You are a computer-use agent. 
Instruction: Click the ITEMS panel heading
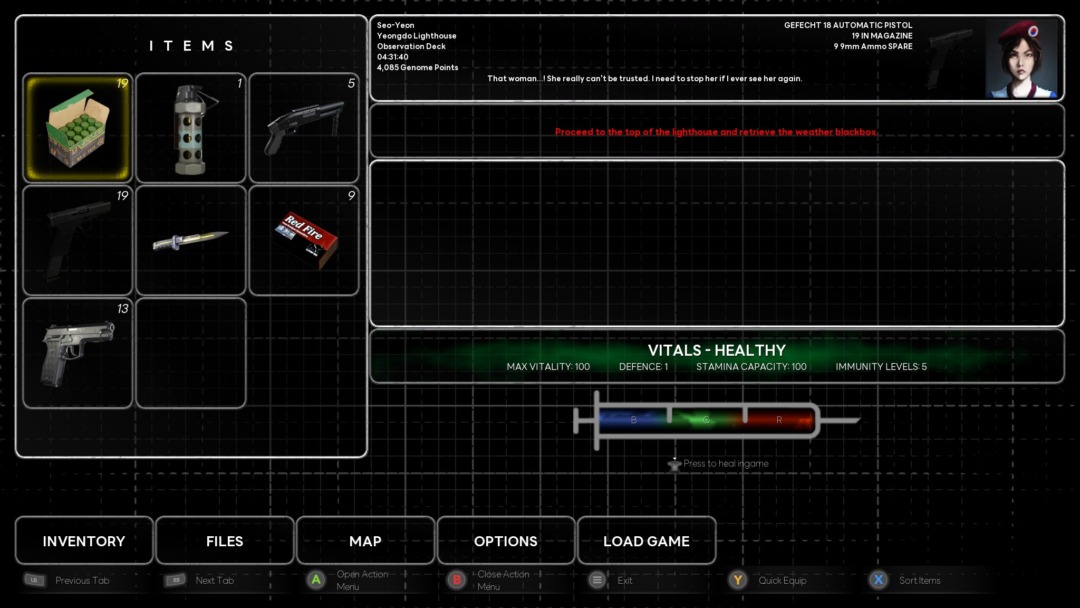pyautogui.click(x=191, y=46)
